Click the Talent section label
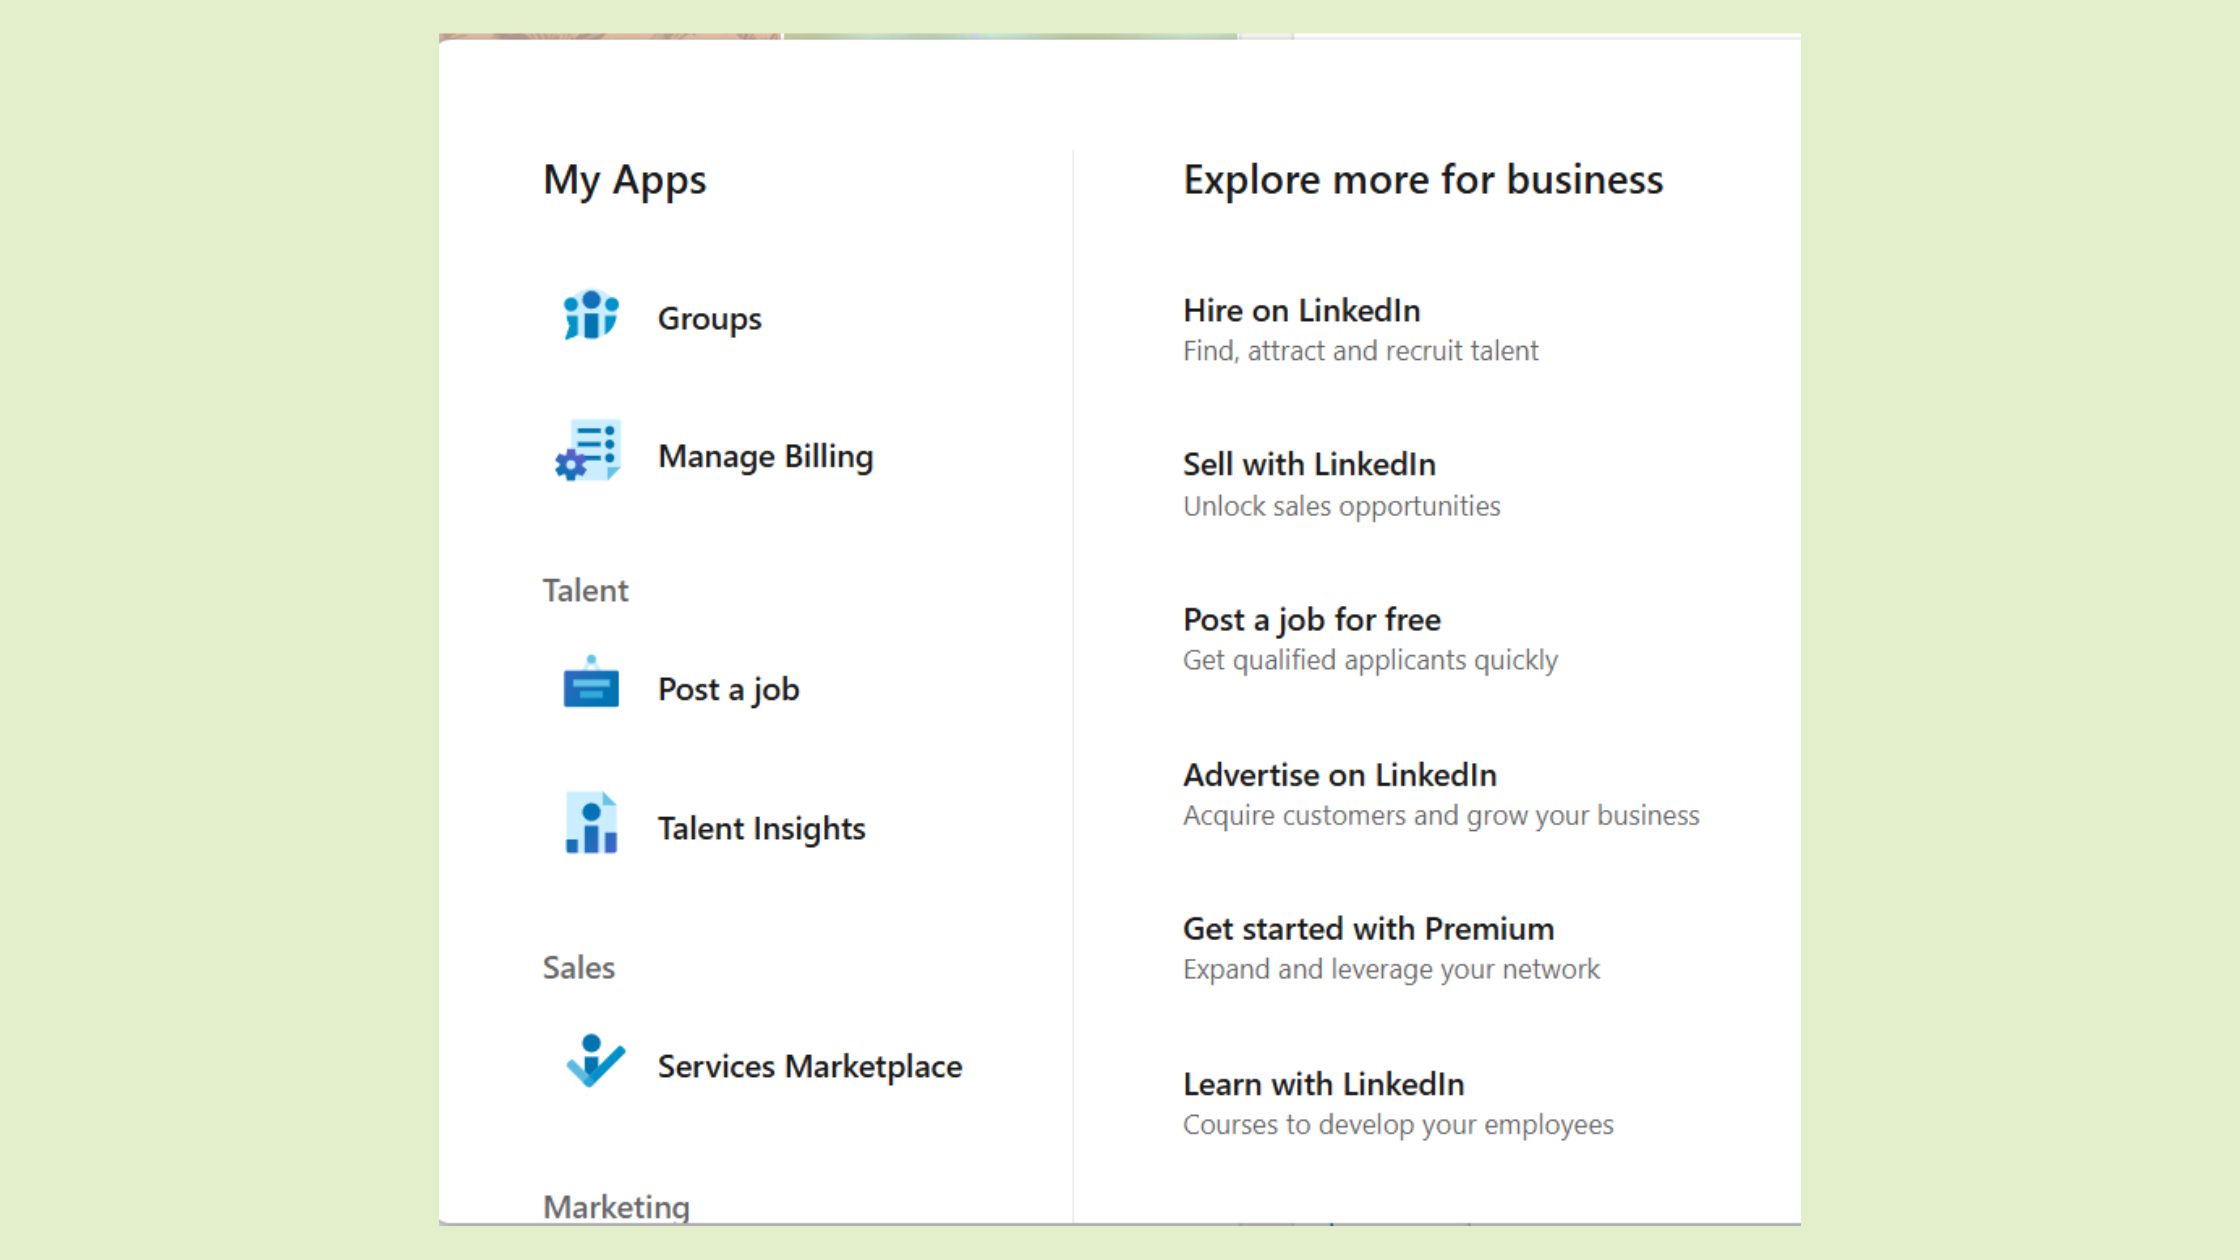The width and height of the screenshot is (2240, 1260). point(585,591)
